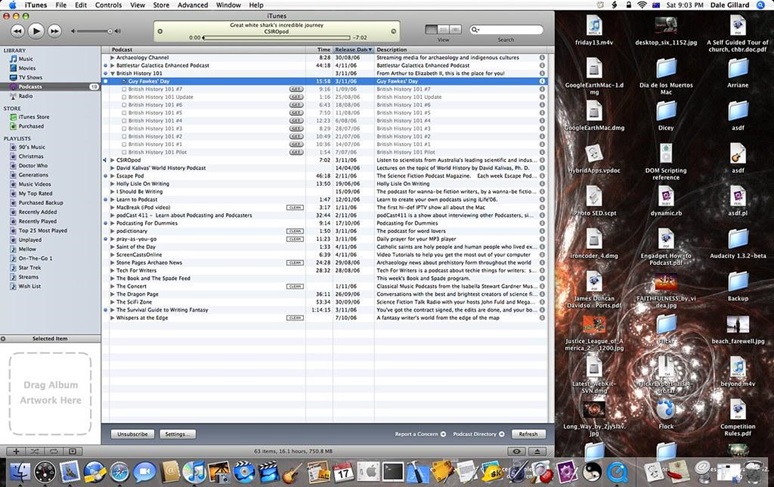Viewport: 774px width, 487px height.
Task: Select Radio in the Library sidebar
Action: click(26, 96)
